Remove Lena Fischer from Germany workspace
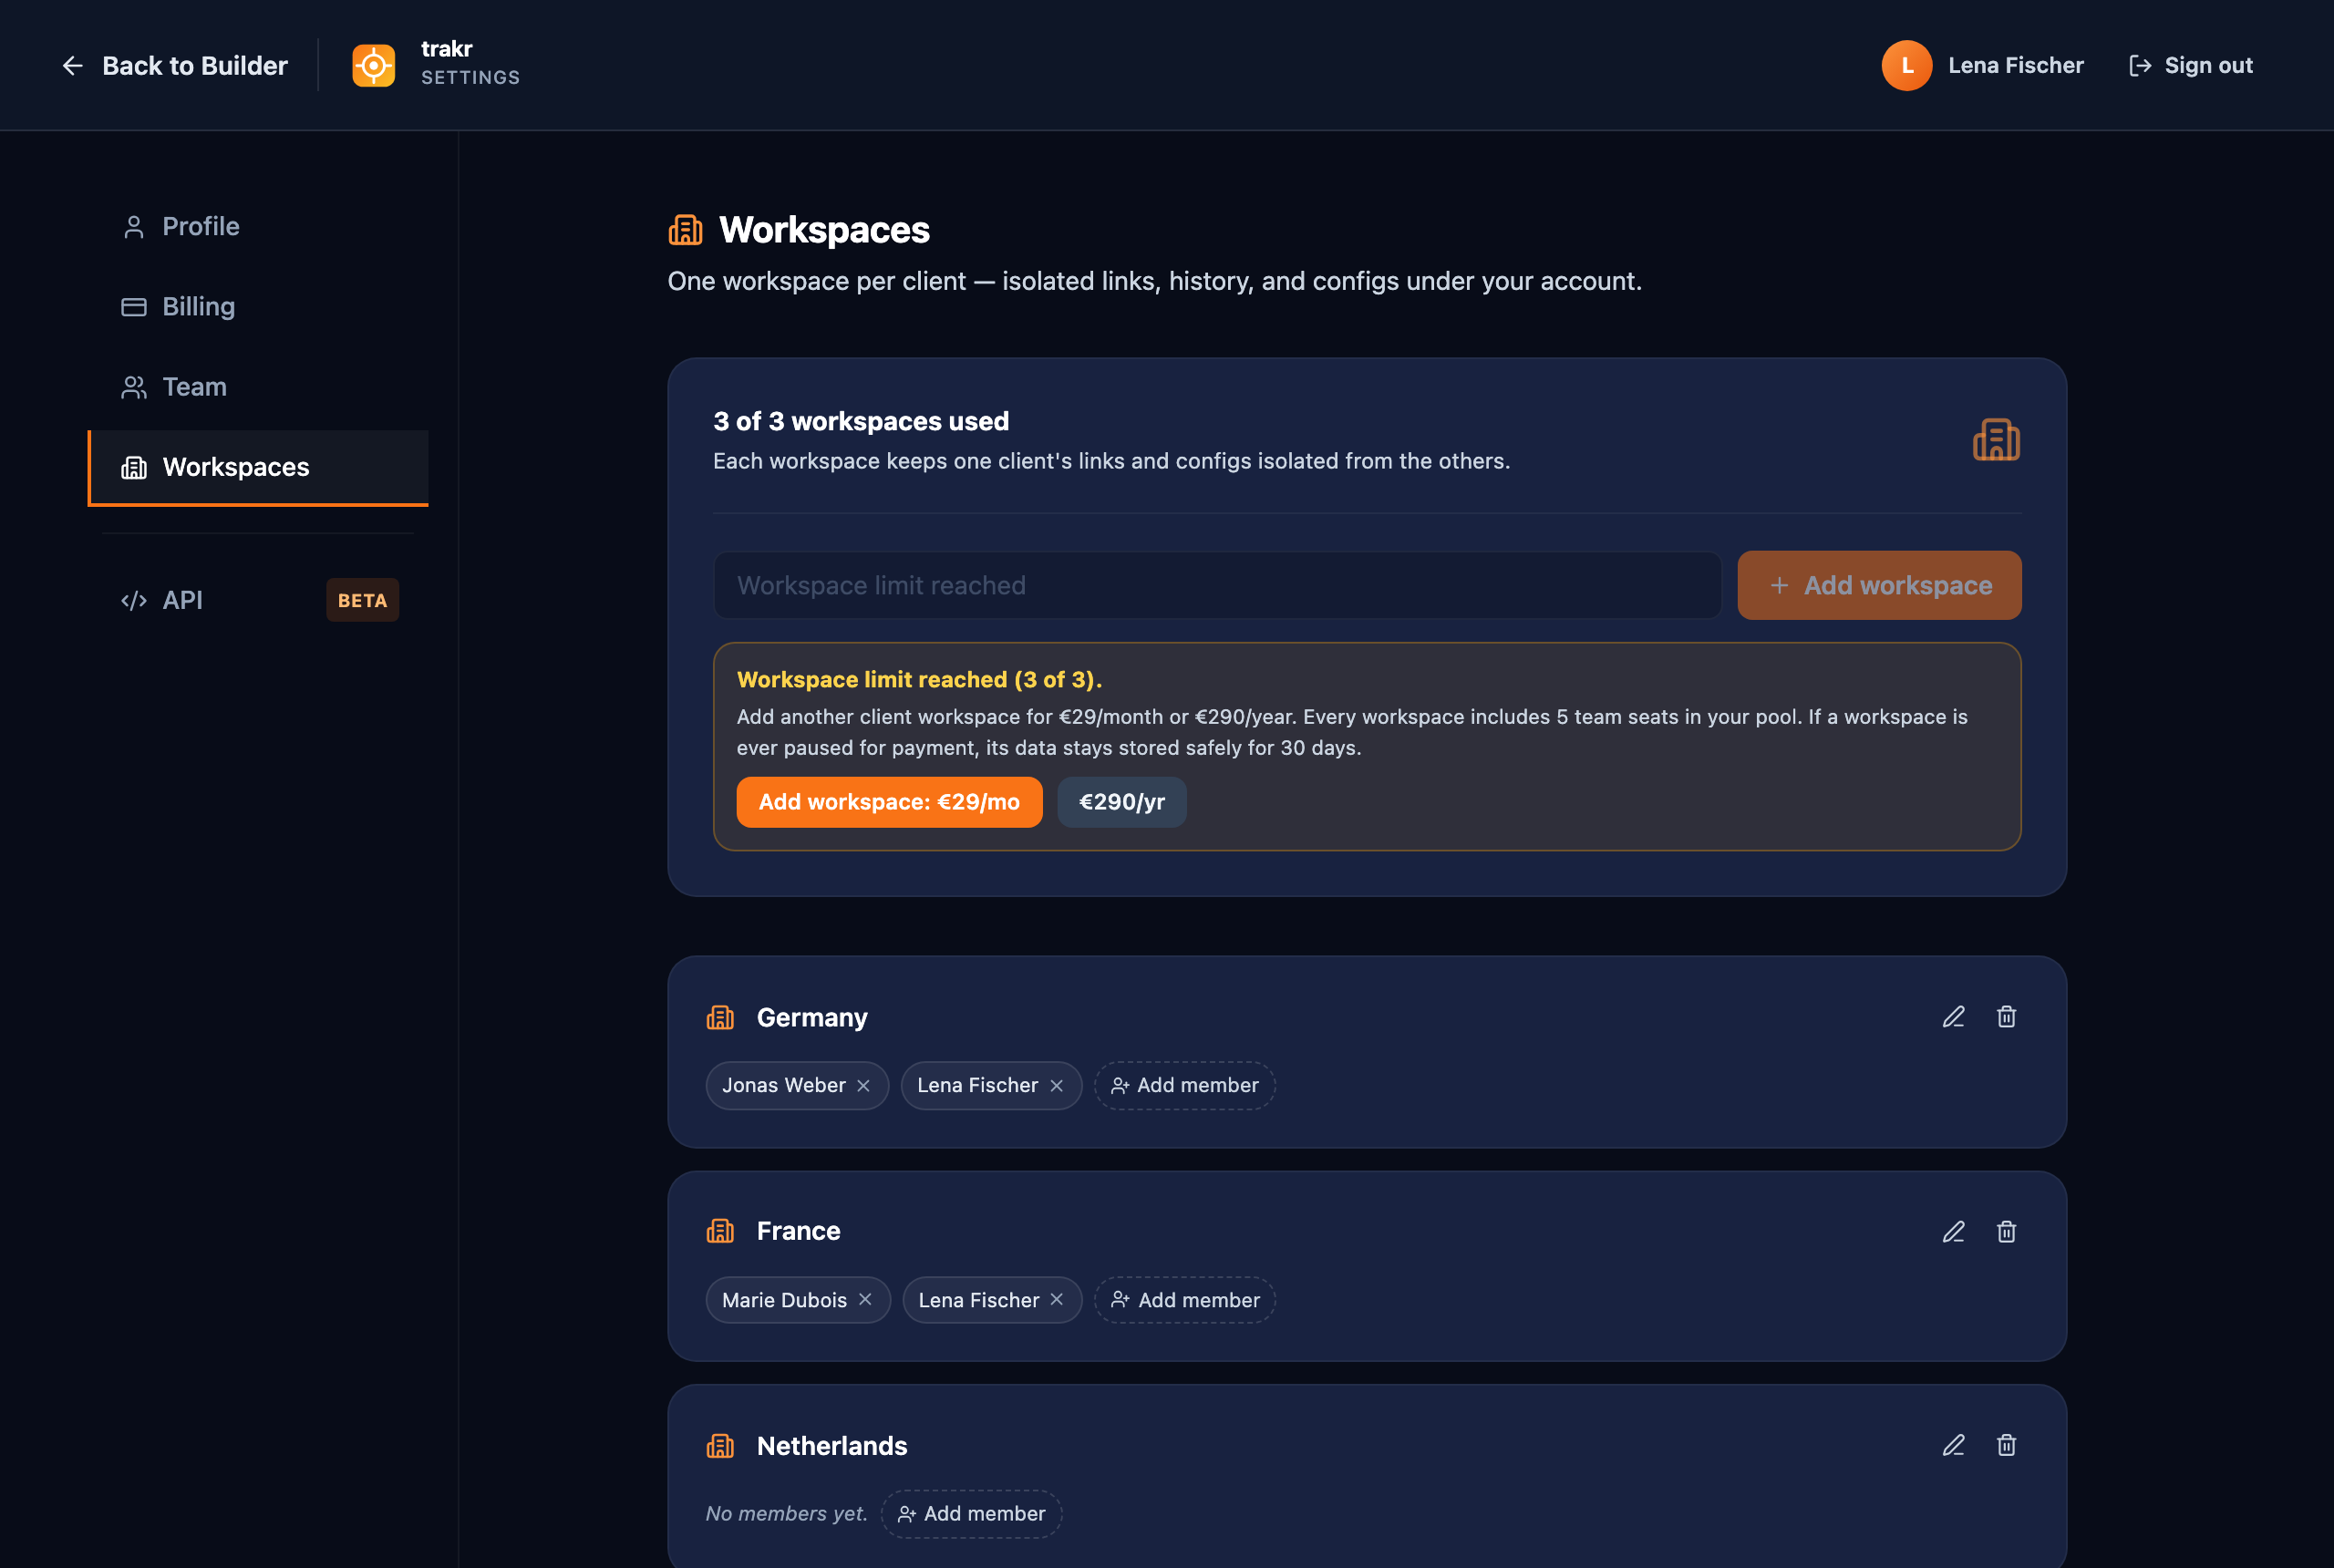Viewport: 2334px width, 1568px height. pos(1056,1086)
